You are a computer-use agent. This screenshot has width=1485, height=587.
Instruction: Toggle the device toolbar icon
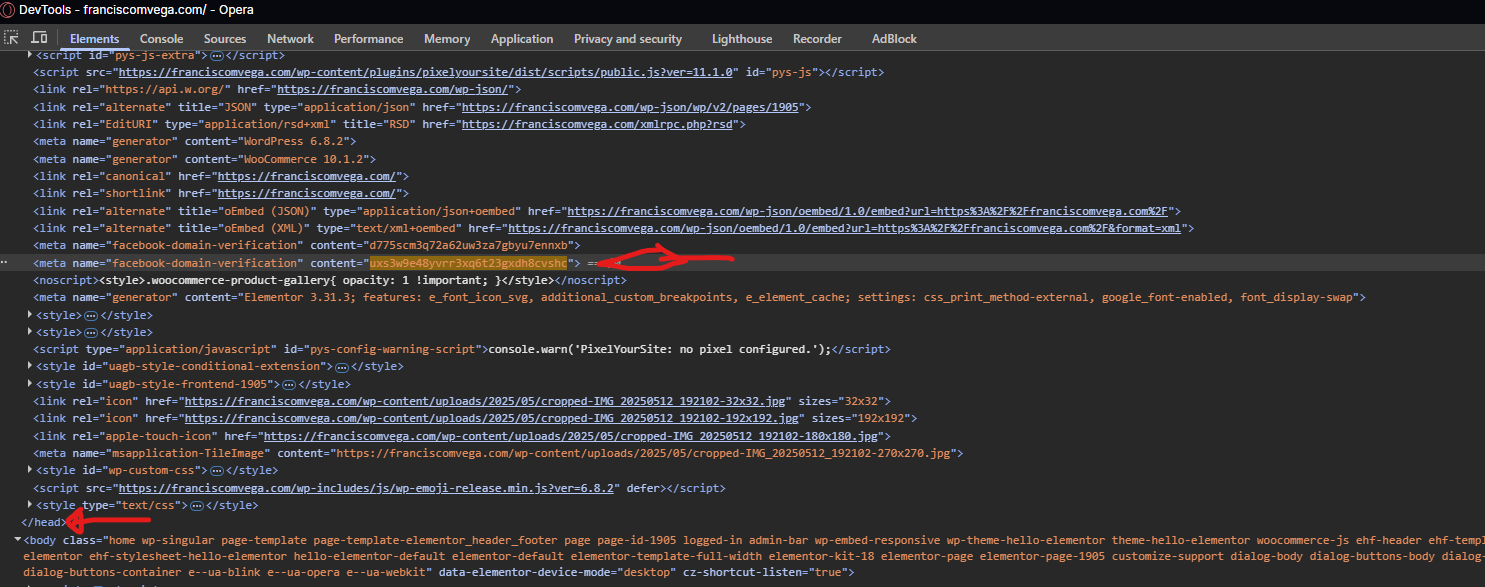[39, 38]
